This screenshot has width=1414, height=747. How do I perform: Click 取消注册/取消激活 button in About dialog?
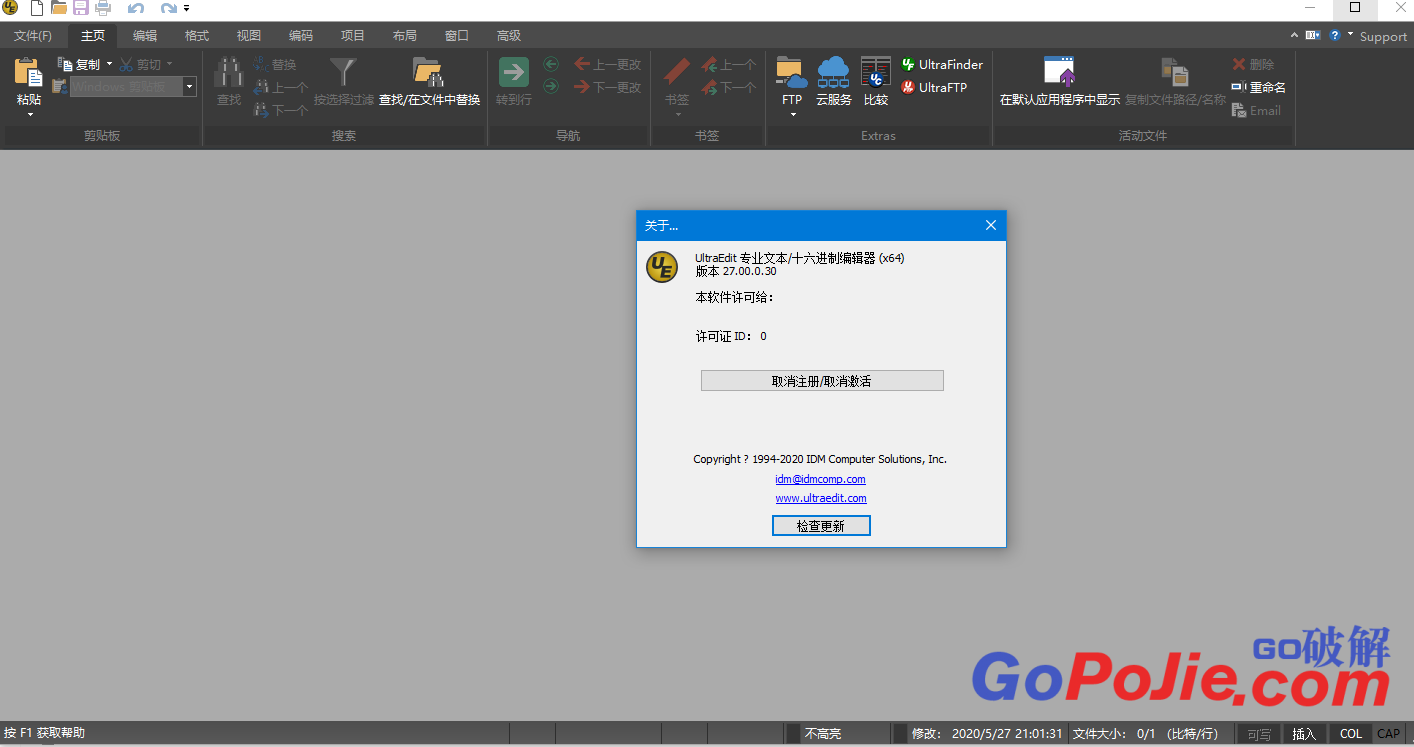tap(822, 381)
